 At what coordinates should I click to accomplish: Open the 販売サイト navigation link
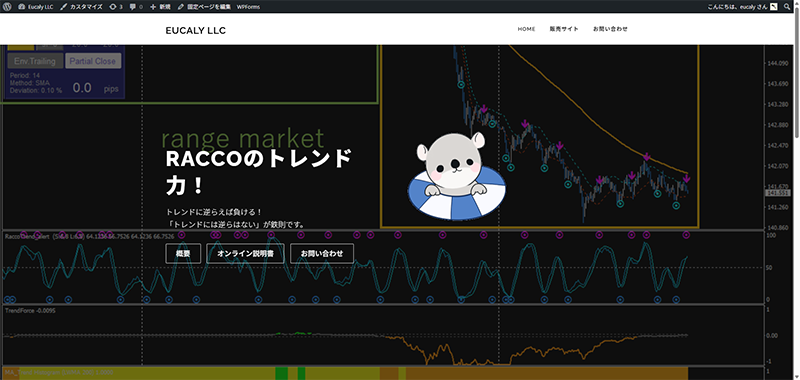coord(564,29)
